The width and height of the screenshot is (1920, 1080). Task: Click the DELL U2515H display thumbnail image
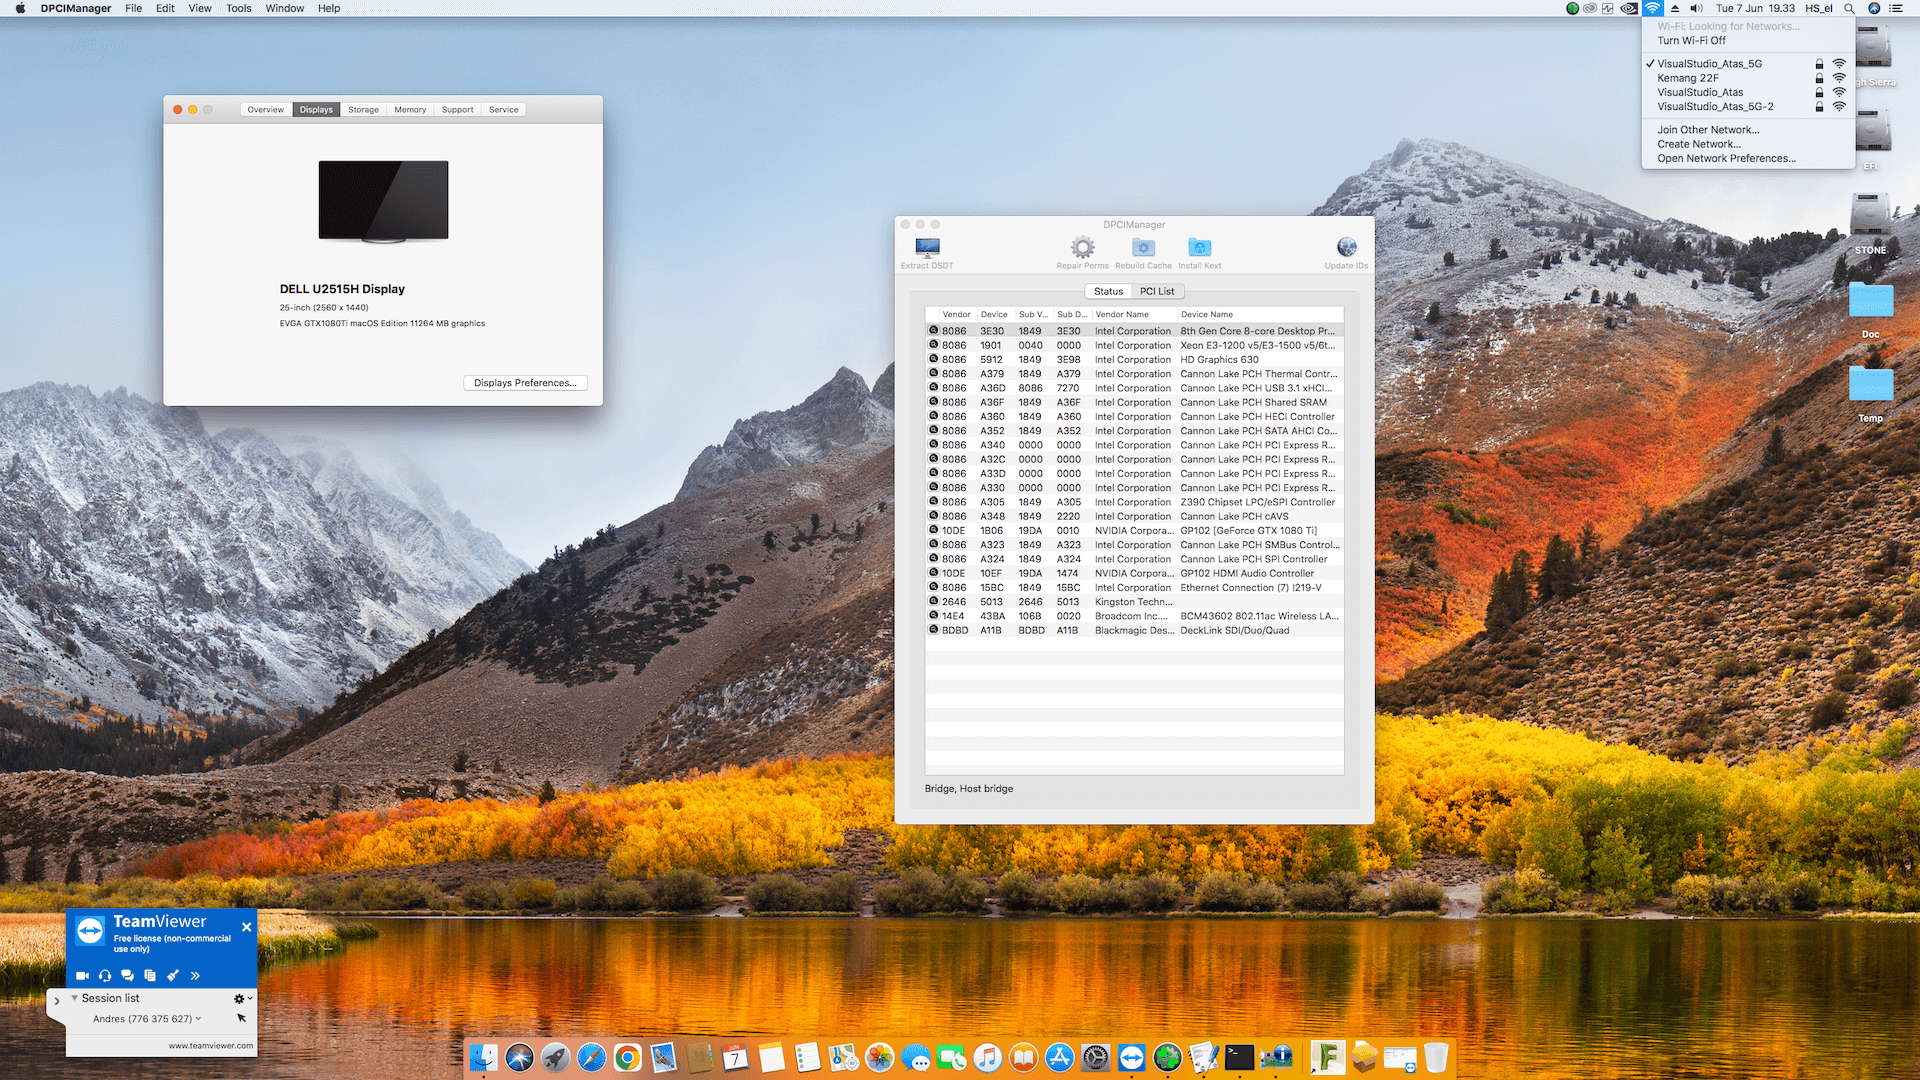pyautogui.click(x=383, y=201)
